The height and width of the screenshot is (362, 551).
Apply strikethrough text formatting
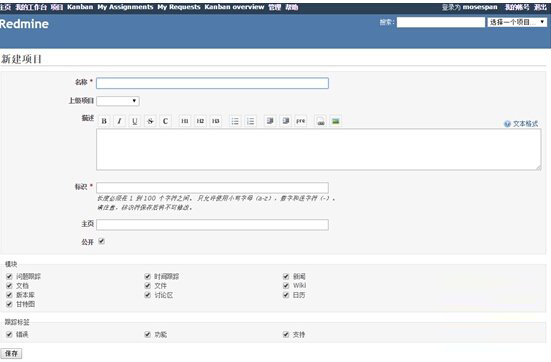150,121
